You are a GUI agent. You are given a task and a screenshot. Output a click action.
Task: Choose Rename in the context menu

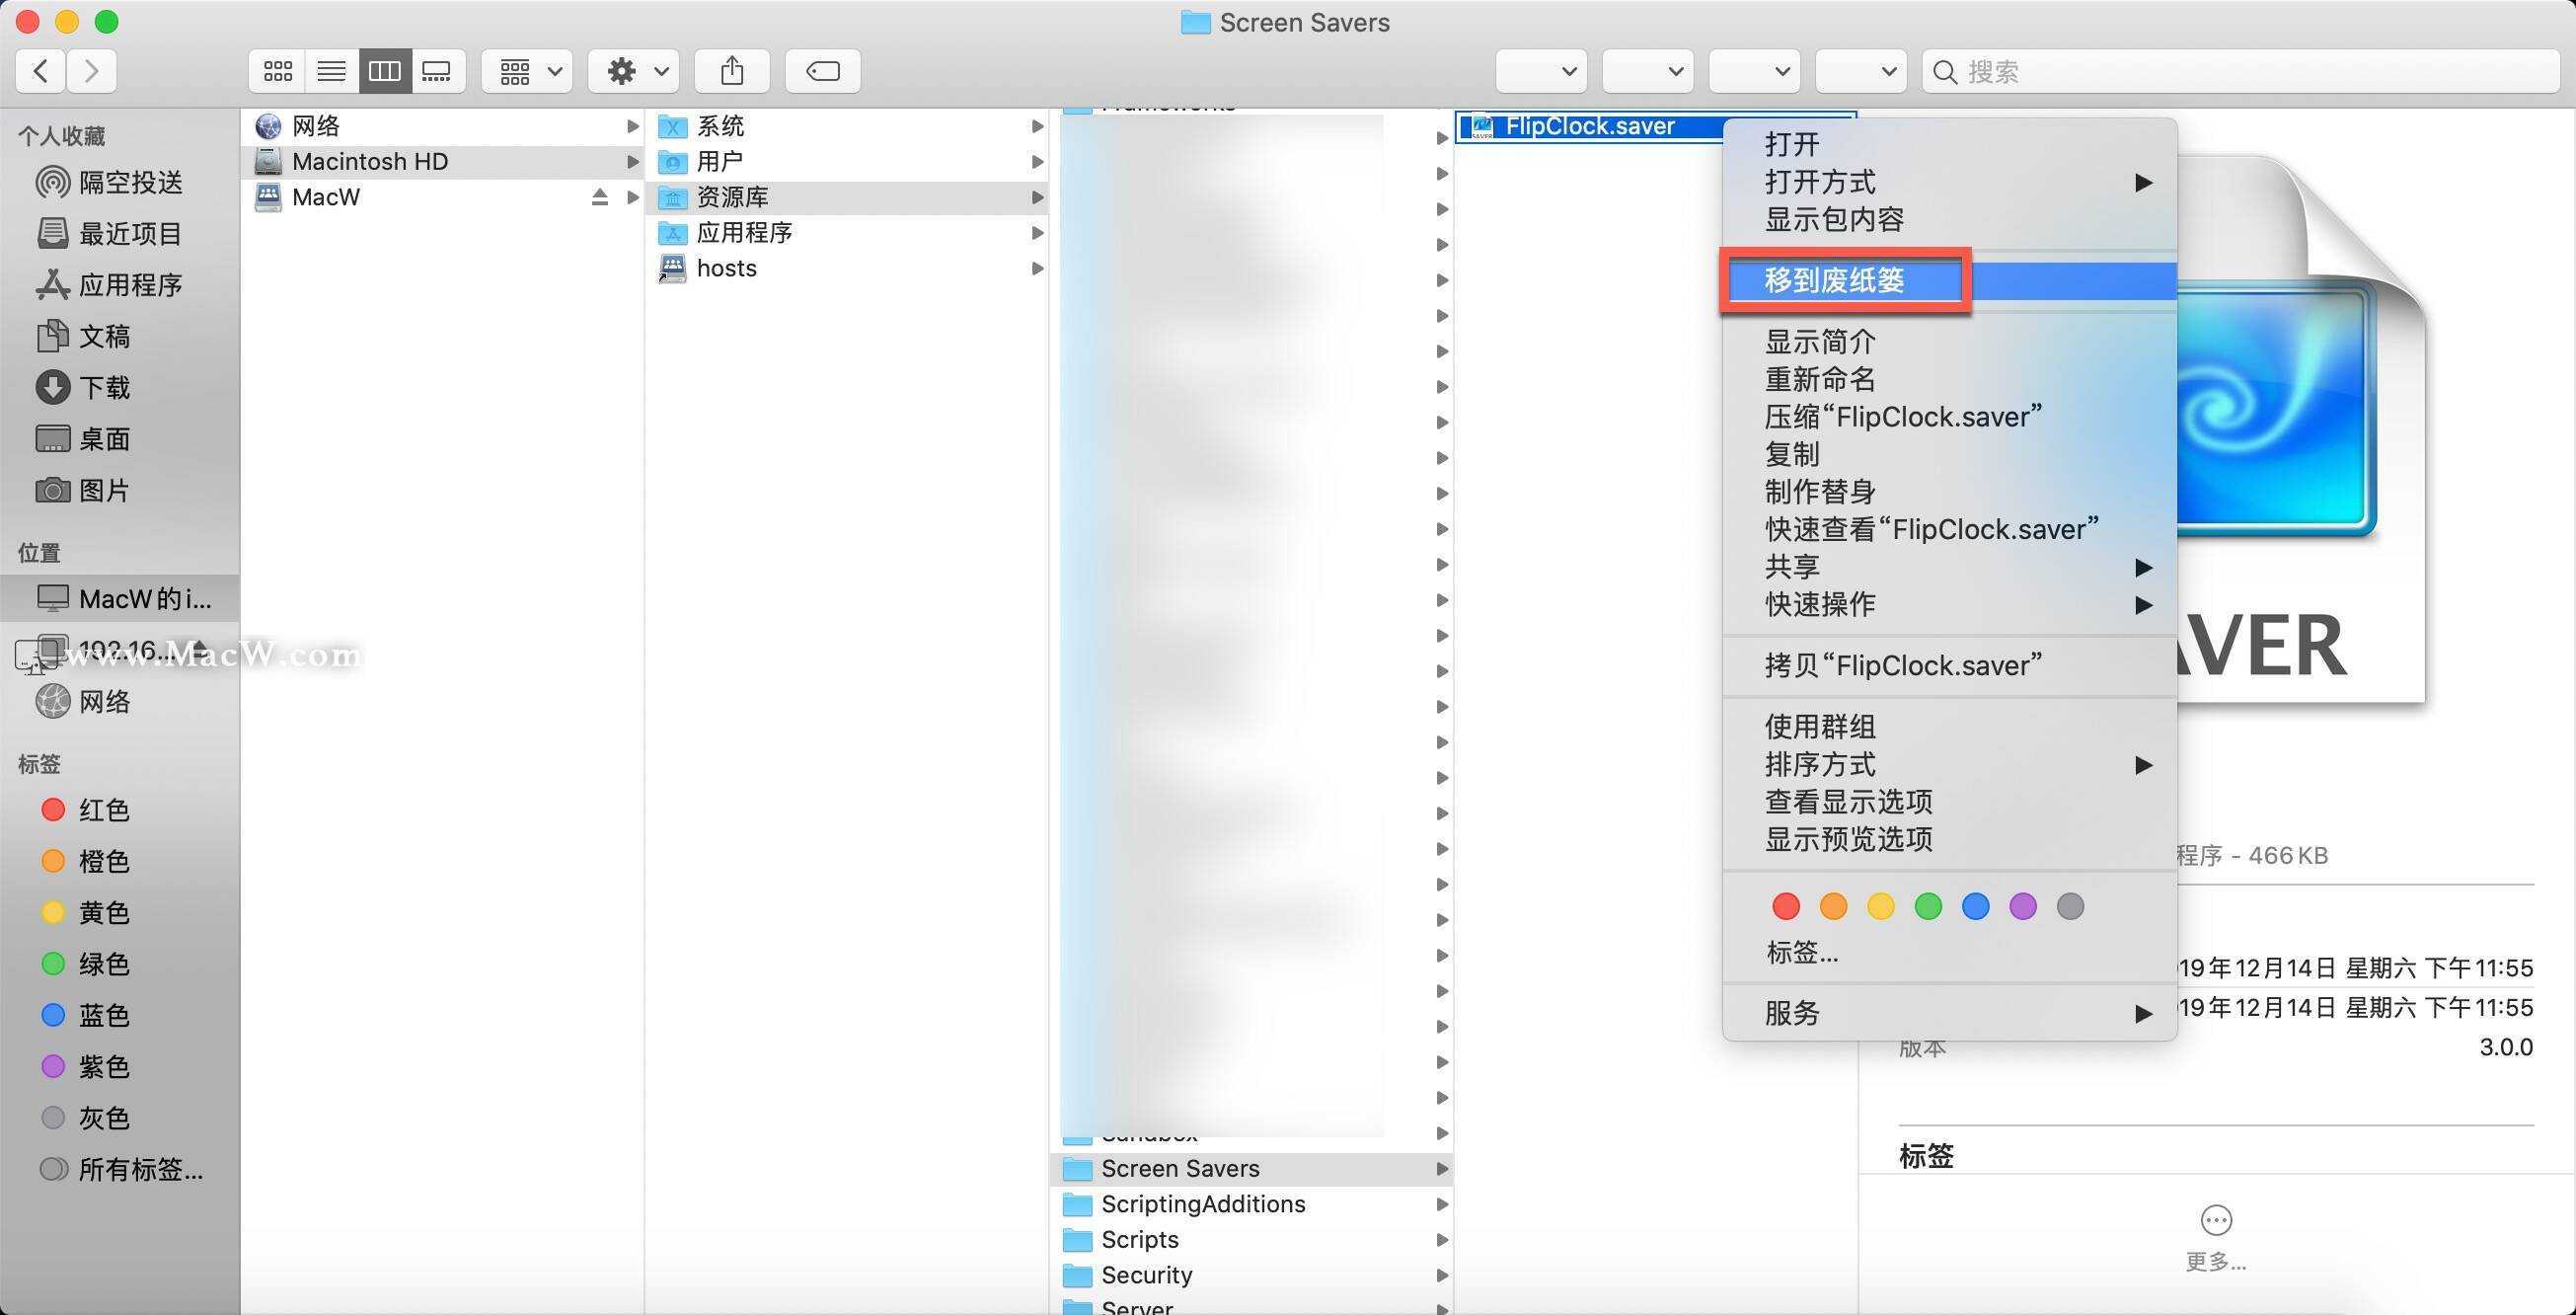click(x=1819, y=379)
